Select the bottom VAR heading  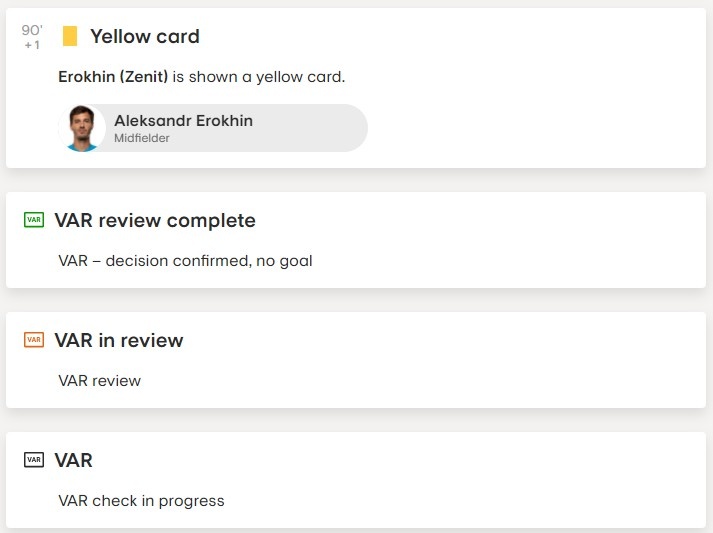pyautogui.click(x=73, y=460)
